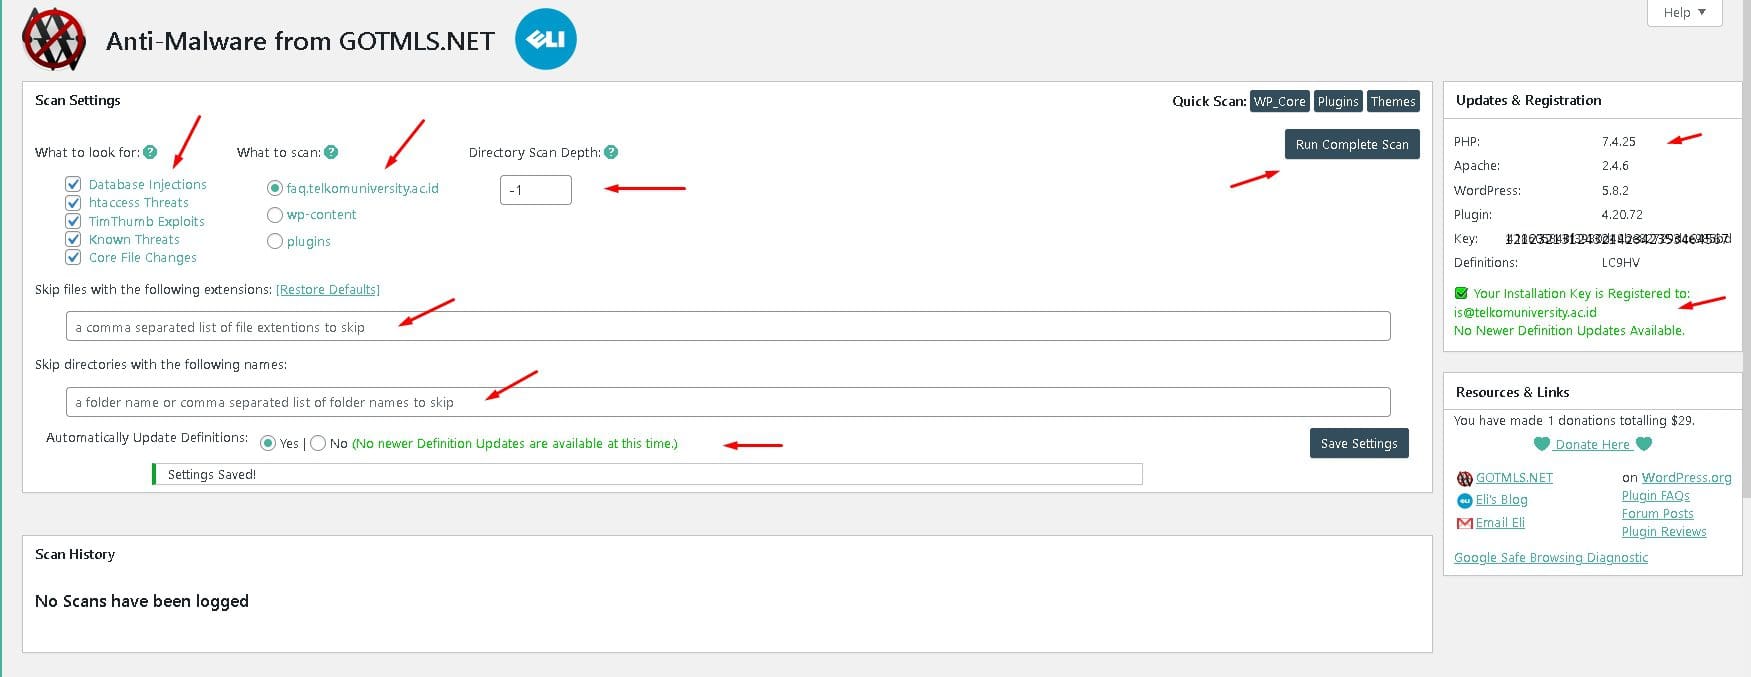Click the GOTMLS.NET icon in Resources
The height and width of the screenshot is (677, 1751).
[1464, 479]
